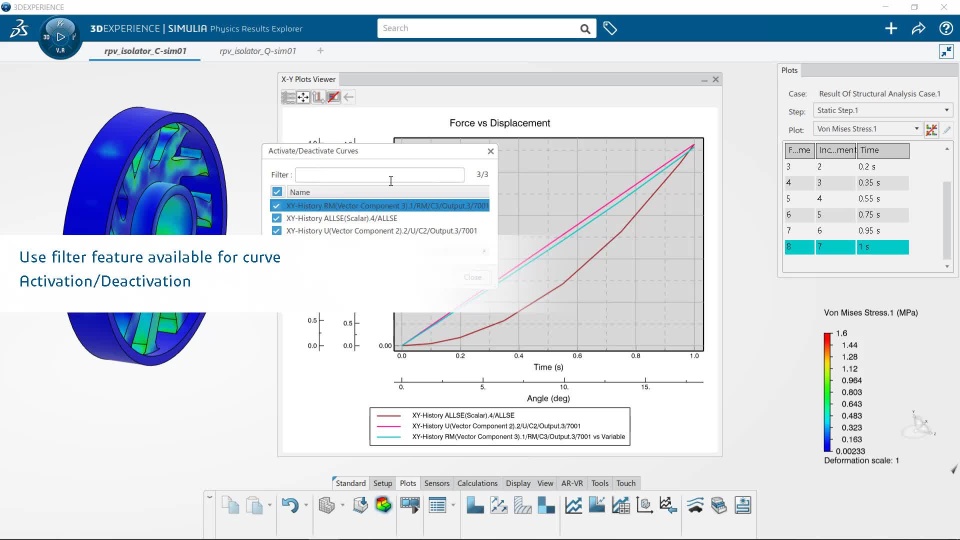Minimize the X-Y Plots Viewer panel
The width and height of the screenshot is (960, 540).
coord(704,80)
